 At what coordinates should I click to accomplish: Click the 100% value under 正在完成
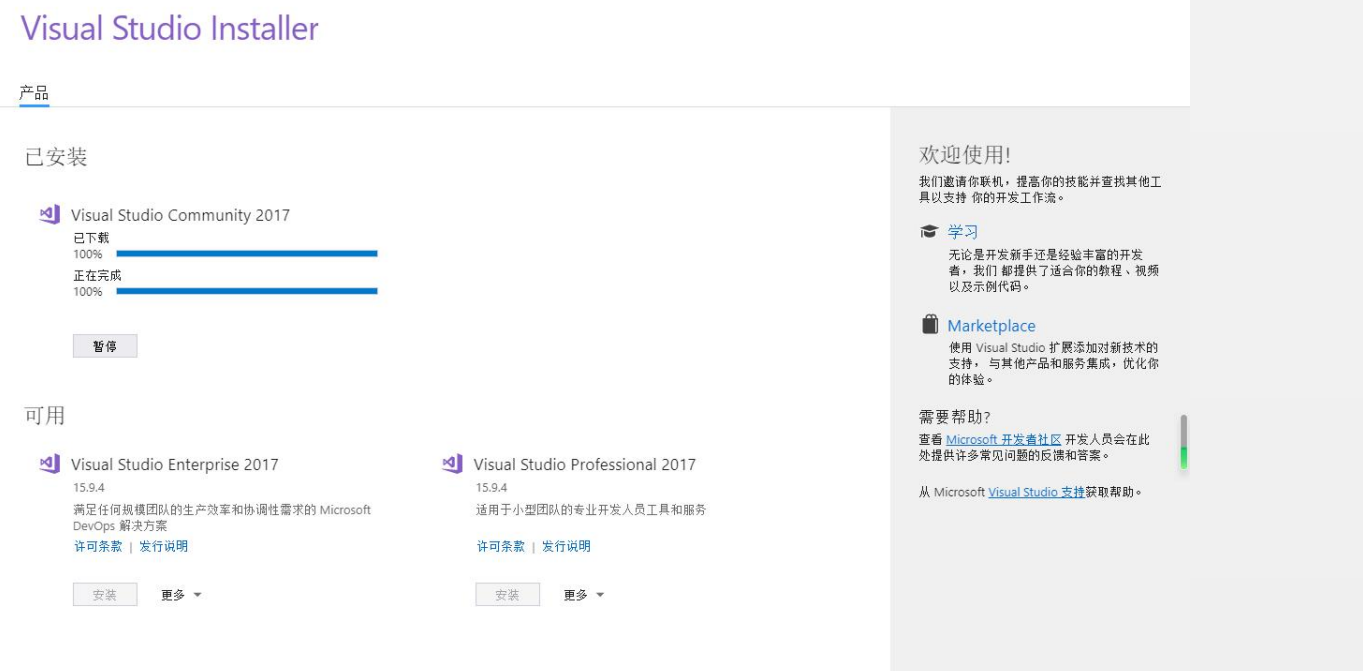88,291
